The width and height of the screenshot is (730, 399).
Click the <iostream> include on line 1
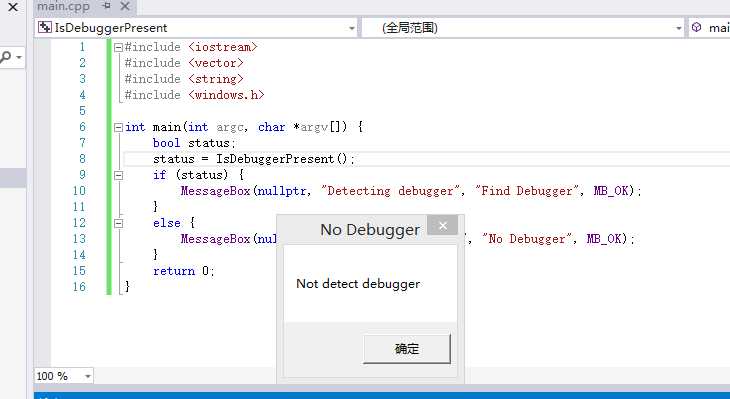click(223, 47)
